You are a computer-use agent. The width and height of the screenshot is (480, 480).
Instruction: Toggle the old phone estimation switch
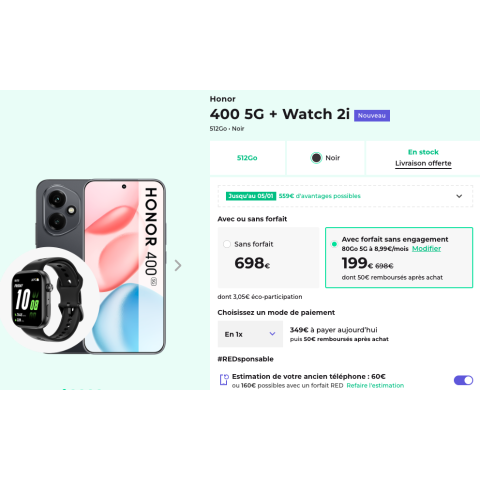coord(463,380)
